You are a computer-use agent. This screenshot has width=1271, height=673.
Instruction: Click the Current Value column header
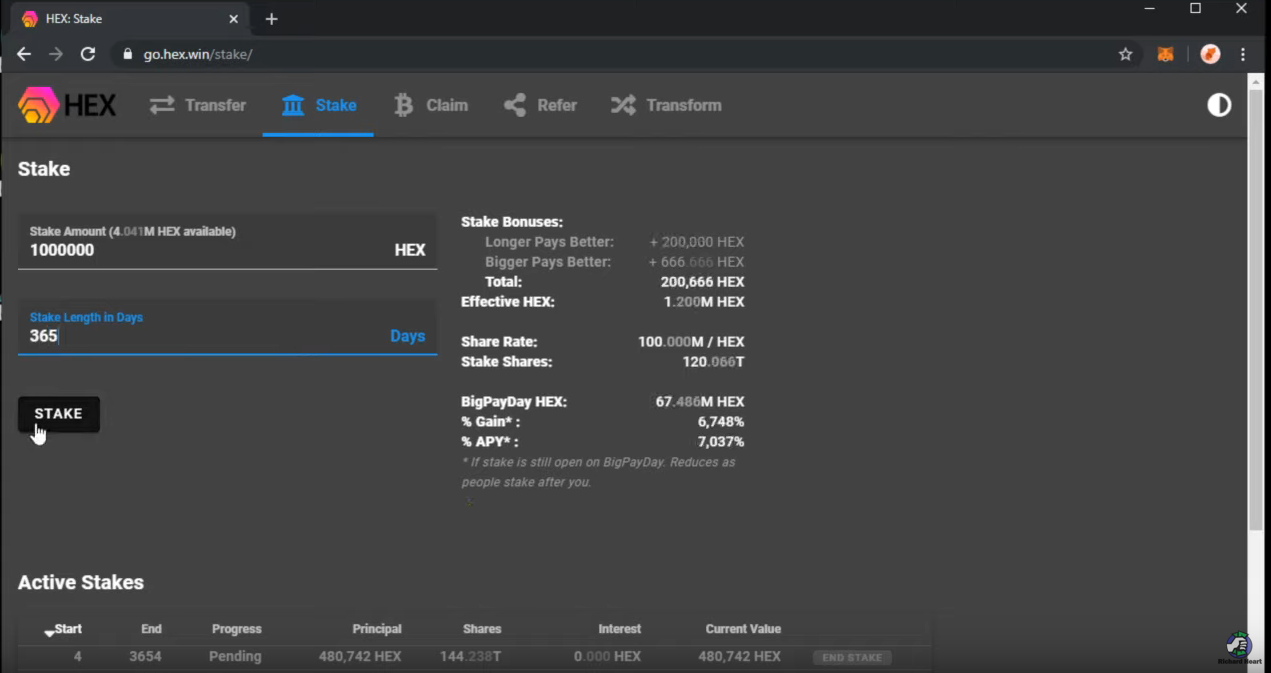743,629
